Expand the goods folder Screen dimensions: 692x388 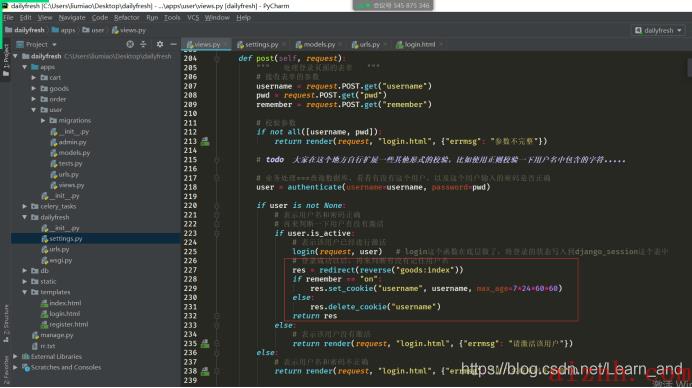(x=34, y=88)
